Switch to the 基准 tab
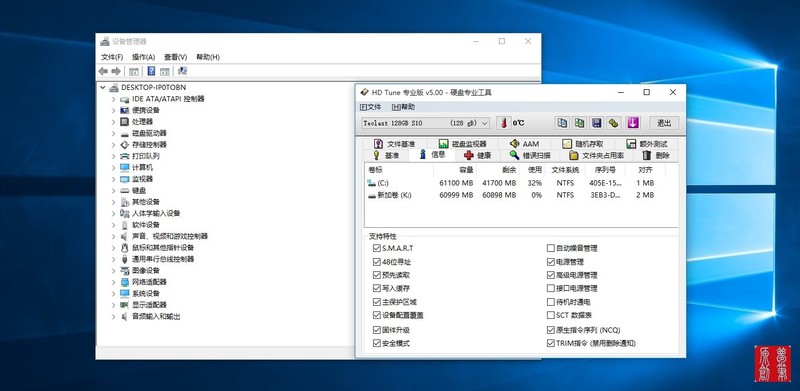This screenshot has height=391, width=800. click(x=386, y=156)
